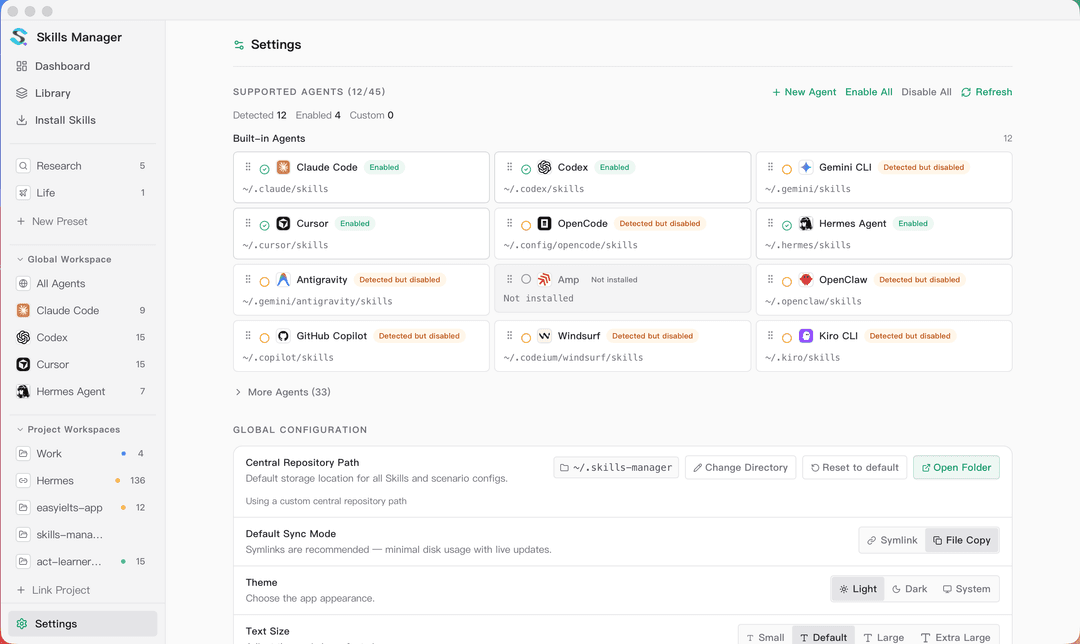This screenshot has height=644, width=1080.
Task: Expand More Agents (33) list
Action: pos(282,392)
